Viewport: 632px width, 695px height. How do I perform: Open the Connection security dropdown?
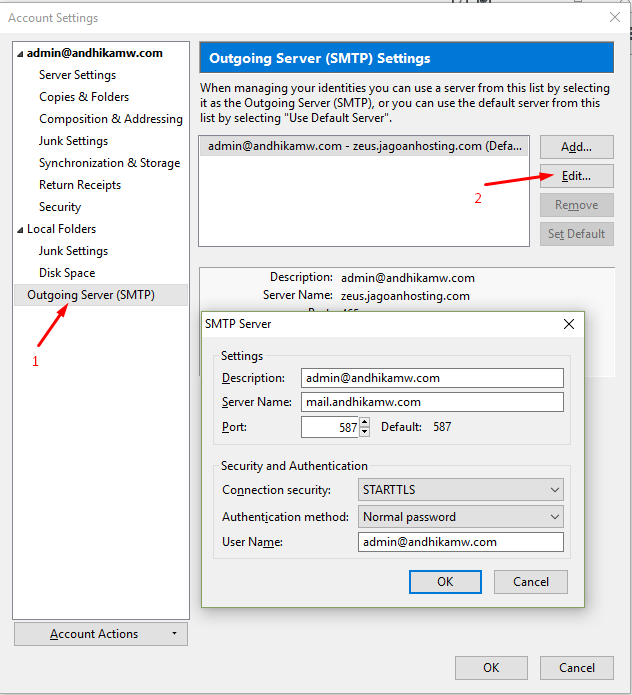pos(460,490)
